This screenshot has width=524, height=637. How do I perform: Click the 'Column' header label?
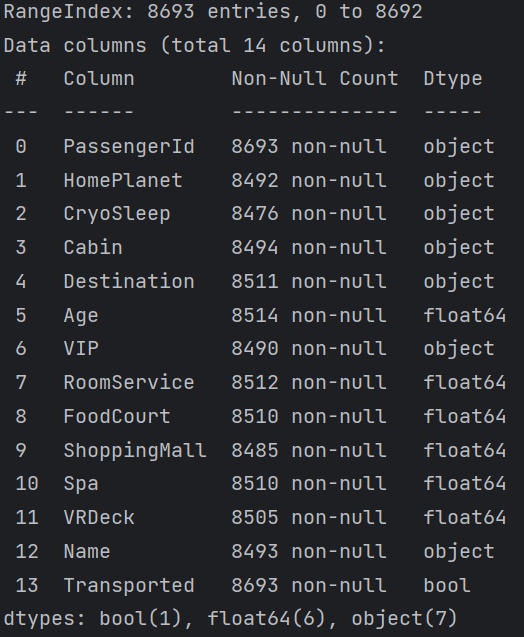tap(99, 78)
